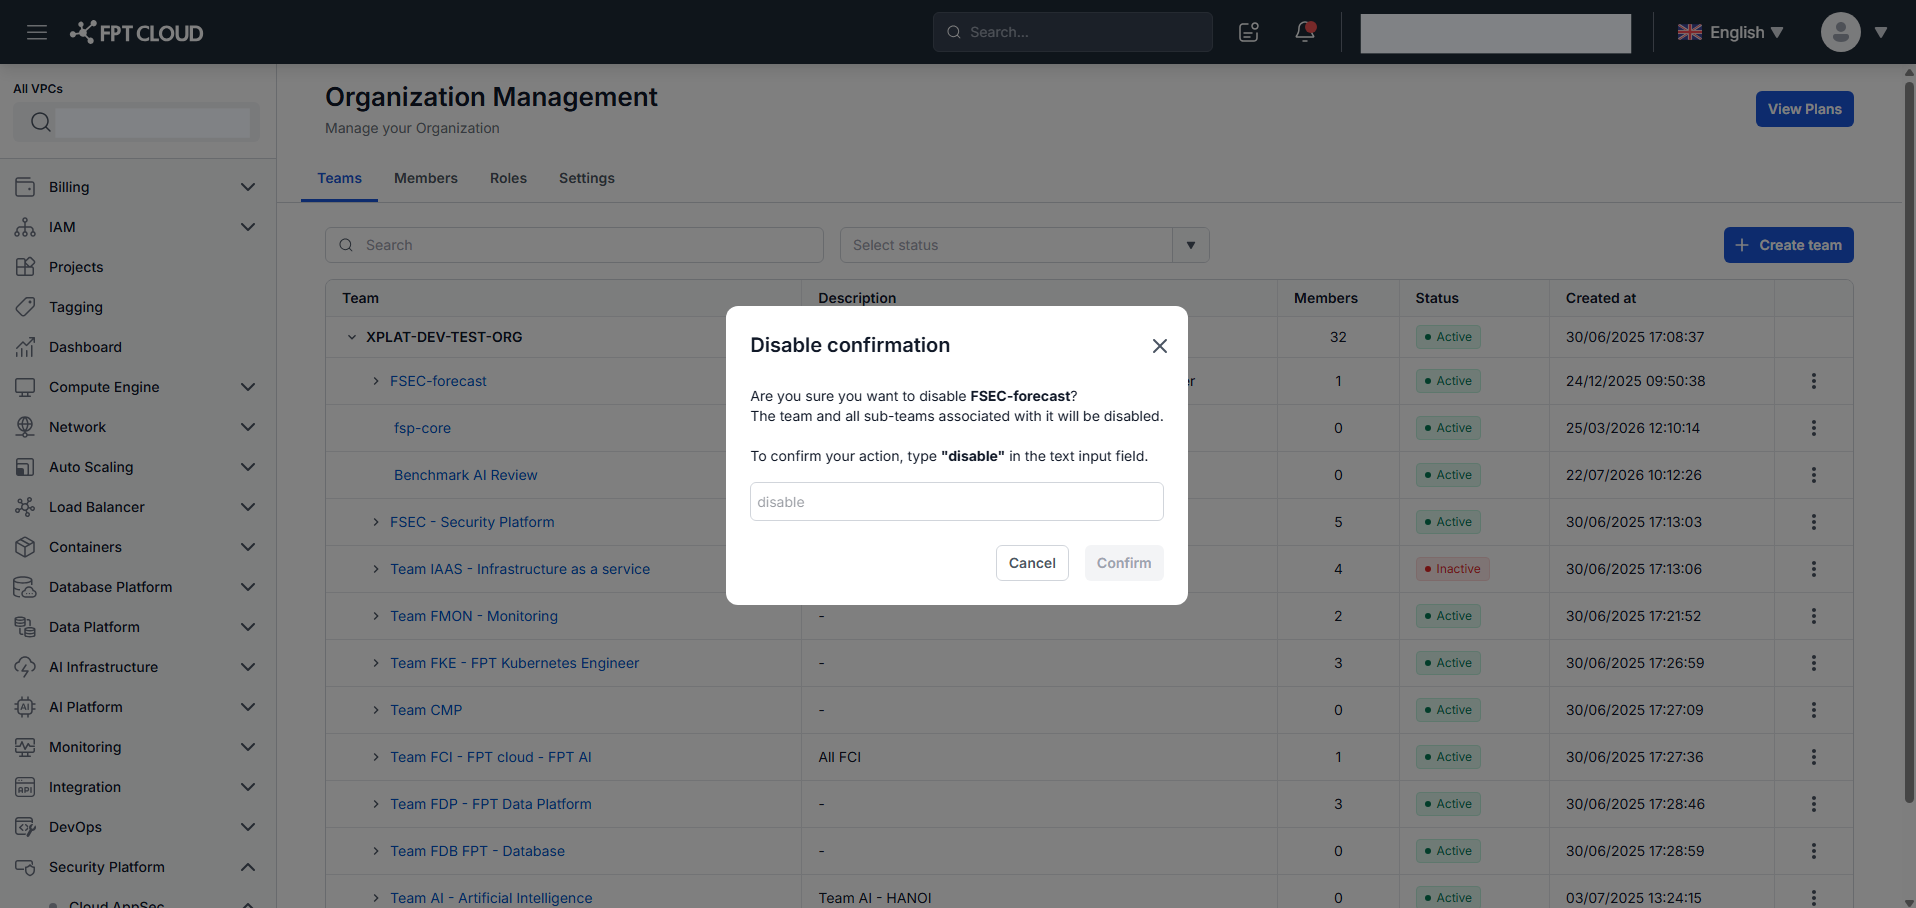Open the feedback note icon in header
1916x908 pixels.
point(1249,32)
